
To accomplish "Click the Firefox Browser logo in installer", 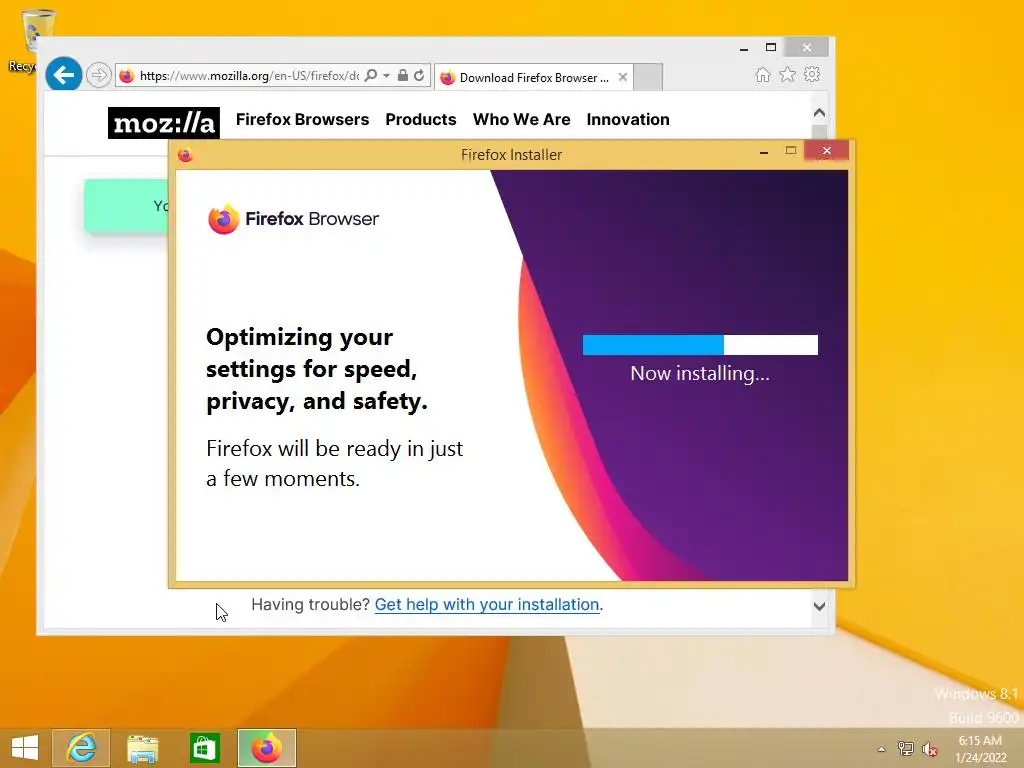I will (293, 219).
